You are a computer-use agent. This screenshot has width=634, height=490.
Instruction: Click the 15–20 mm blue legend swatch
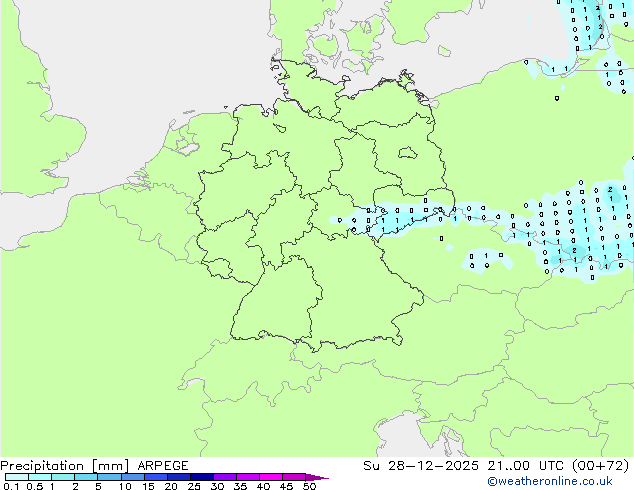pos(156,477)
